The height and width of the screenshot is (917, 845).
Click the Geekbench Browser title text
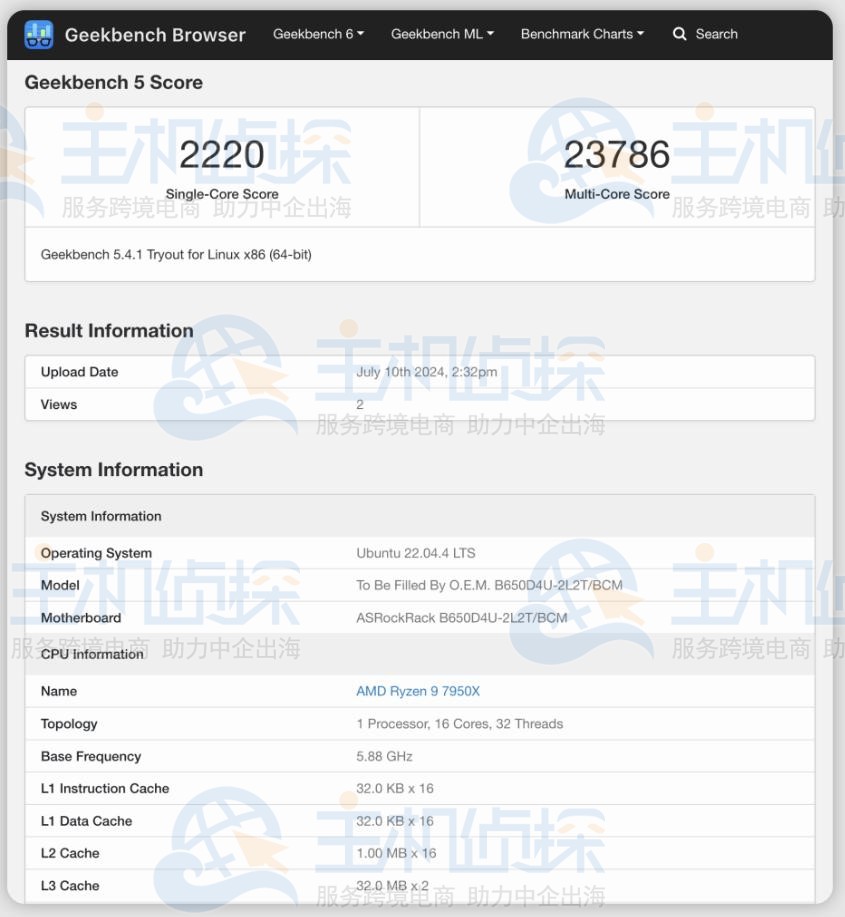pos(155,34)
